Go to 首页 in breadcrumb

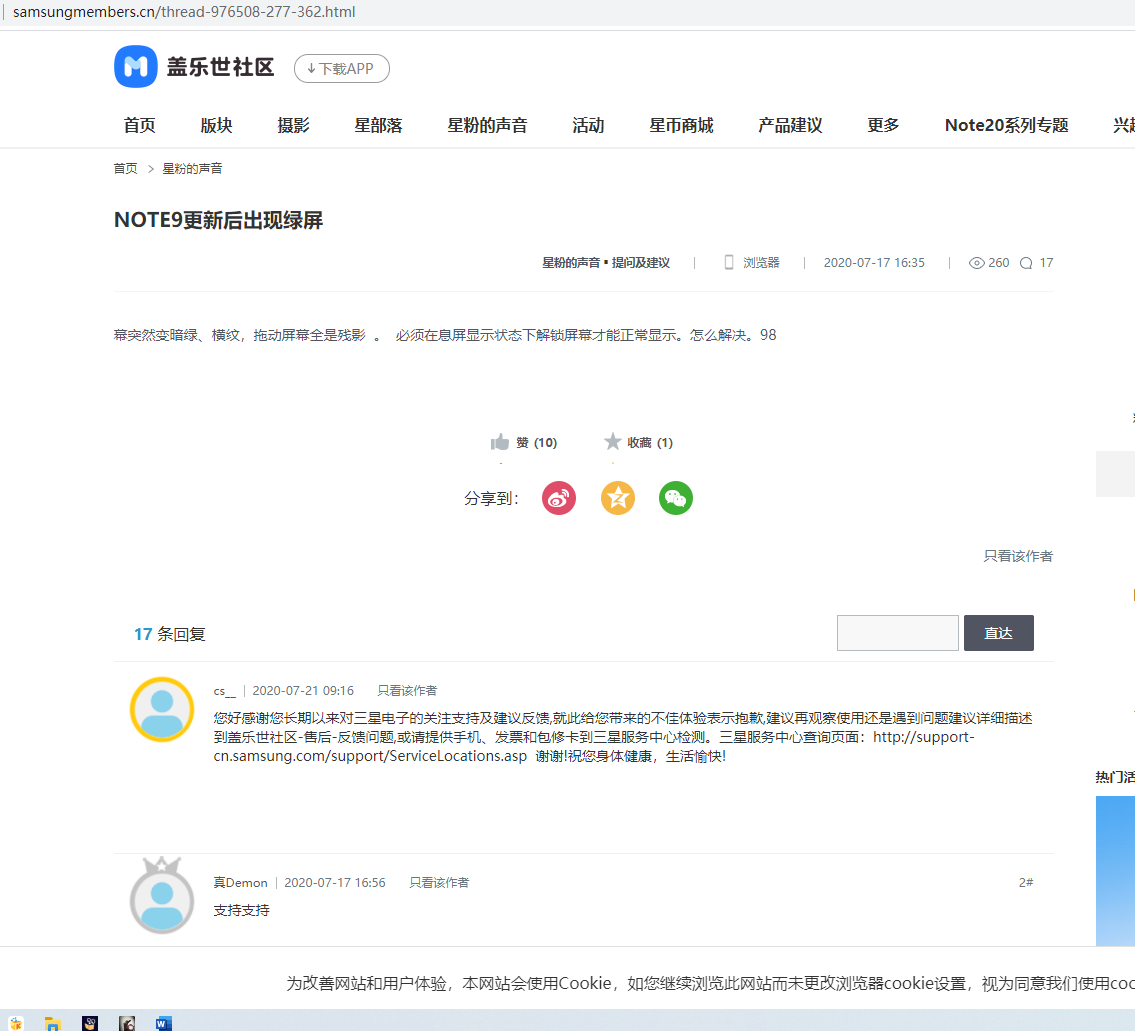pyautogui.click(x=125, y=169)
